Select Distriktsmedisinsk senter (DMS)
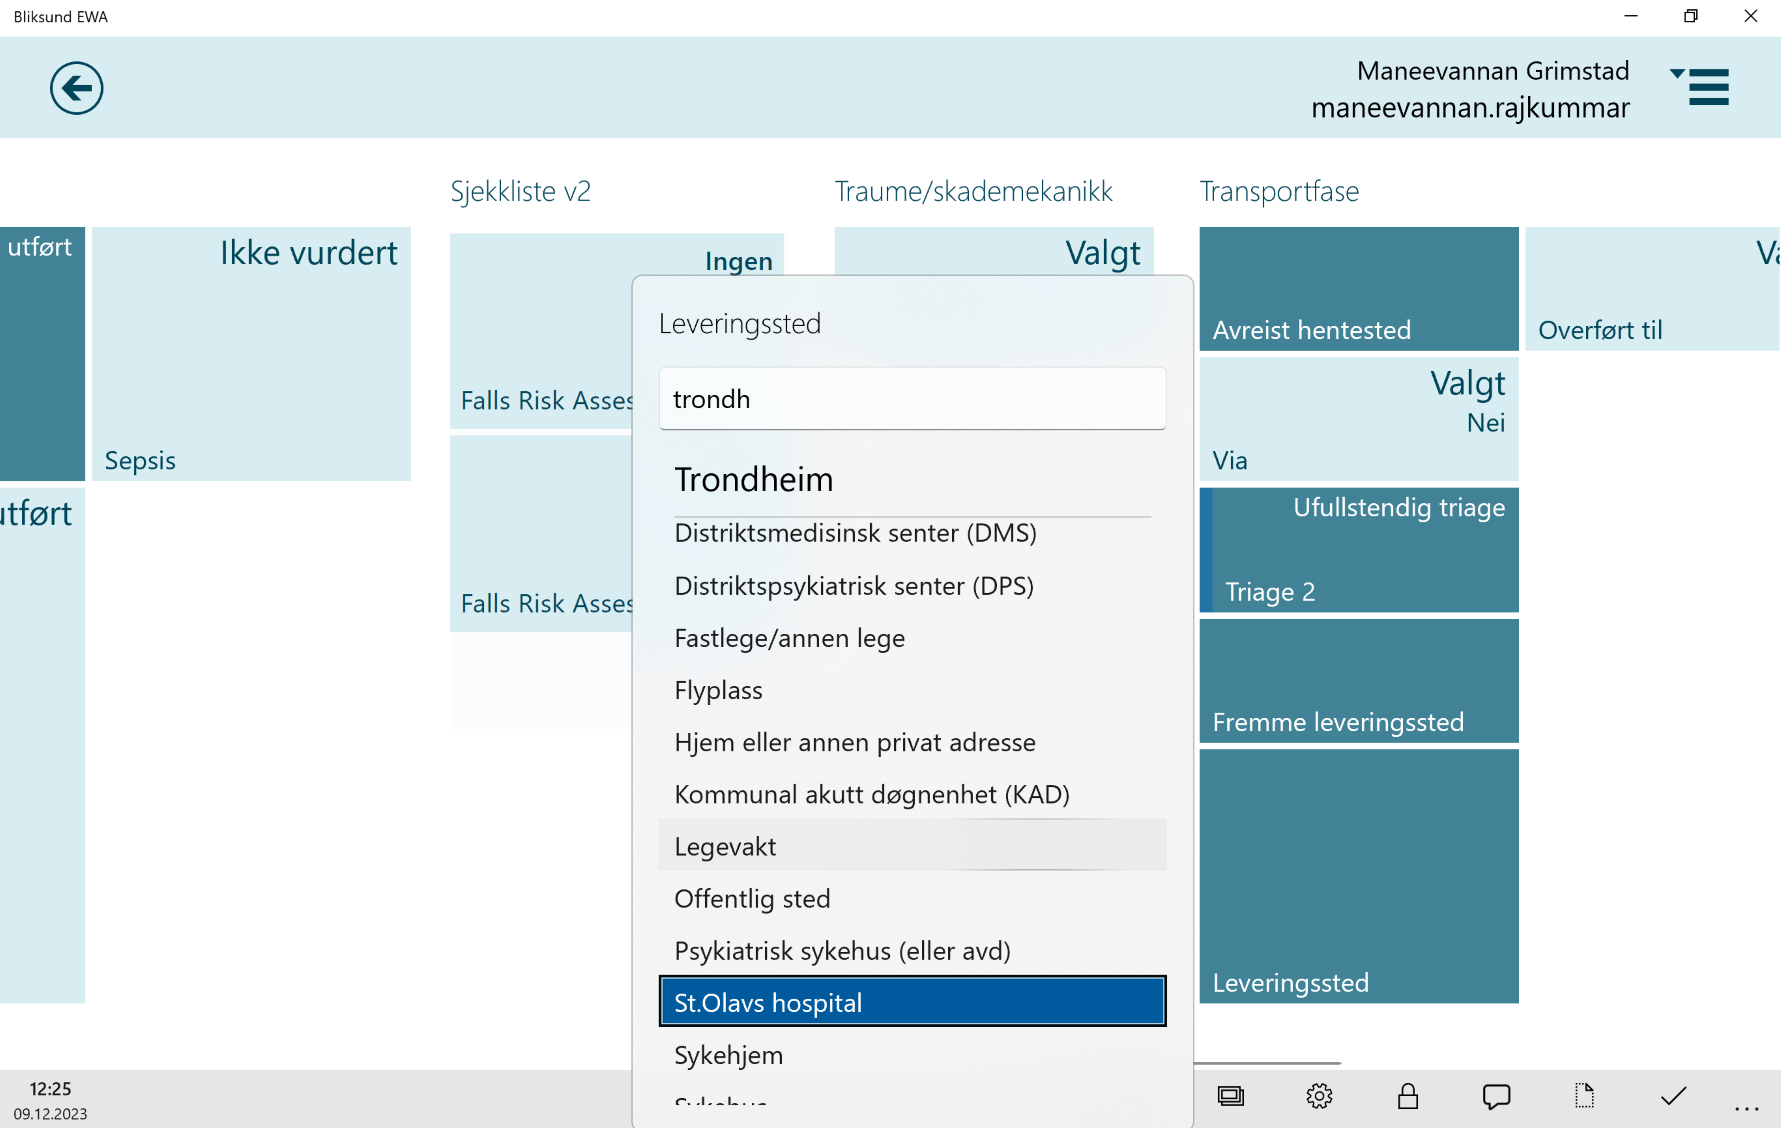This screenshot has height=1128, width=1782. click(912, 533)
